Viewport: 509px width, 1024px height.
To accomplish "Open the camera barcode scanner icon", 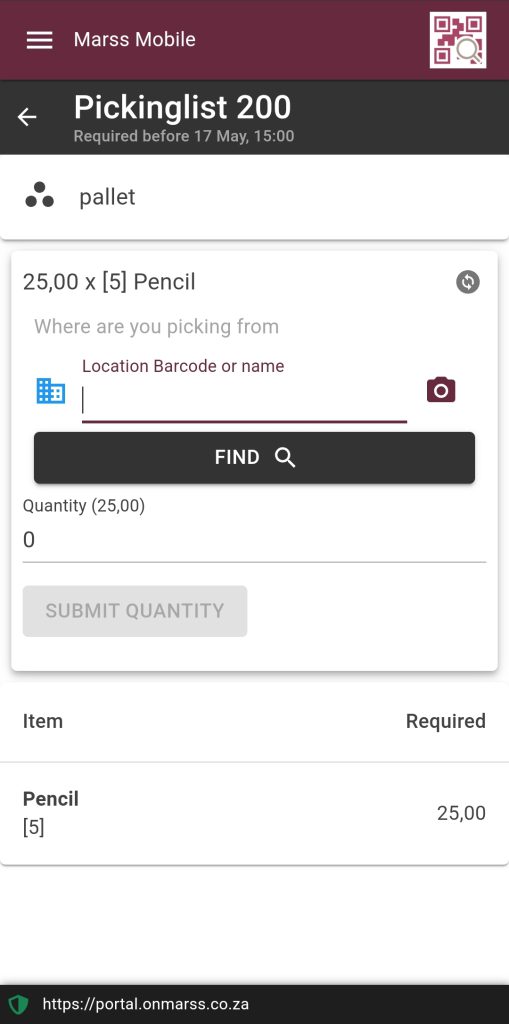I will click(441, 390).
